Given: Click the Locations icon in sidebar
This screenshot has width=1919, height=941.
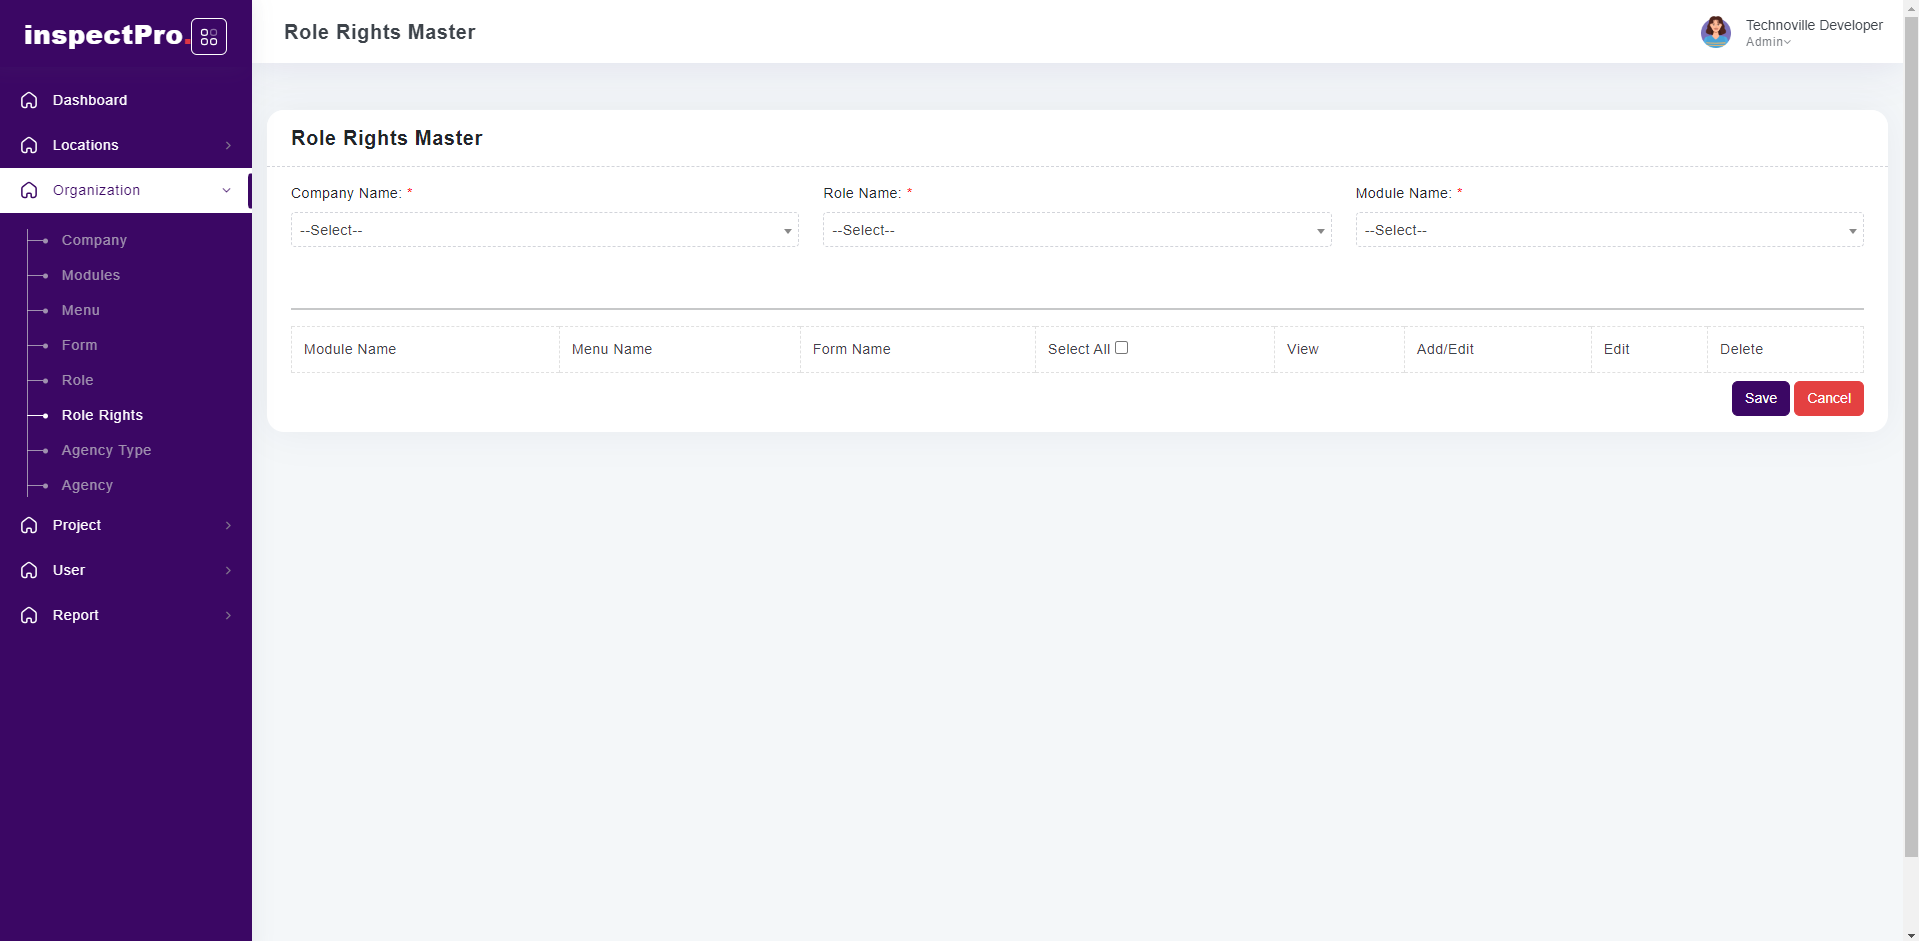Looking at the screenshot, I should tap(29, 145).
